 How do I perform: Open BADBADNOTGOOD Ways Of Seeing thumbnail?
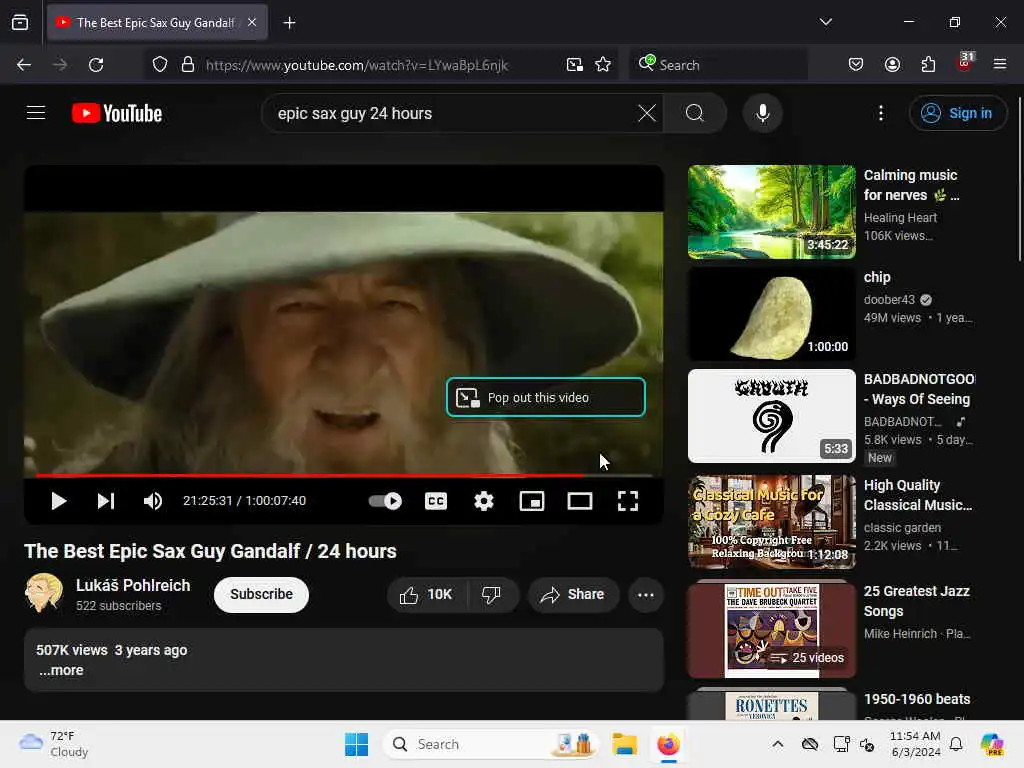(771, 415)
